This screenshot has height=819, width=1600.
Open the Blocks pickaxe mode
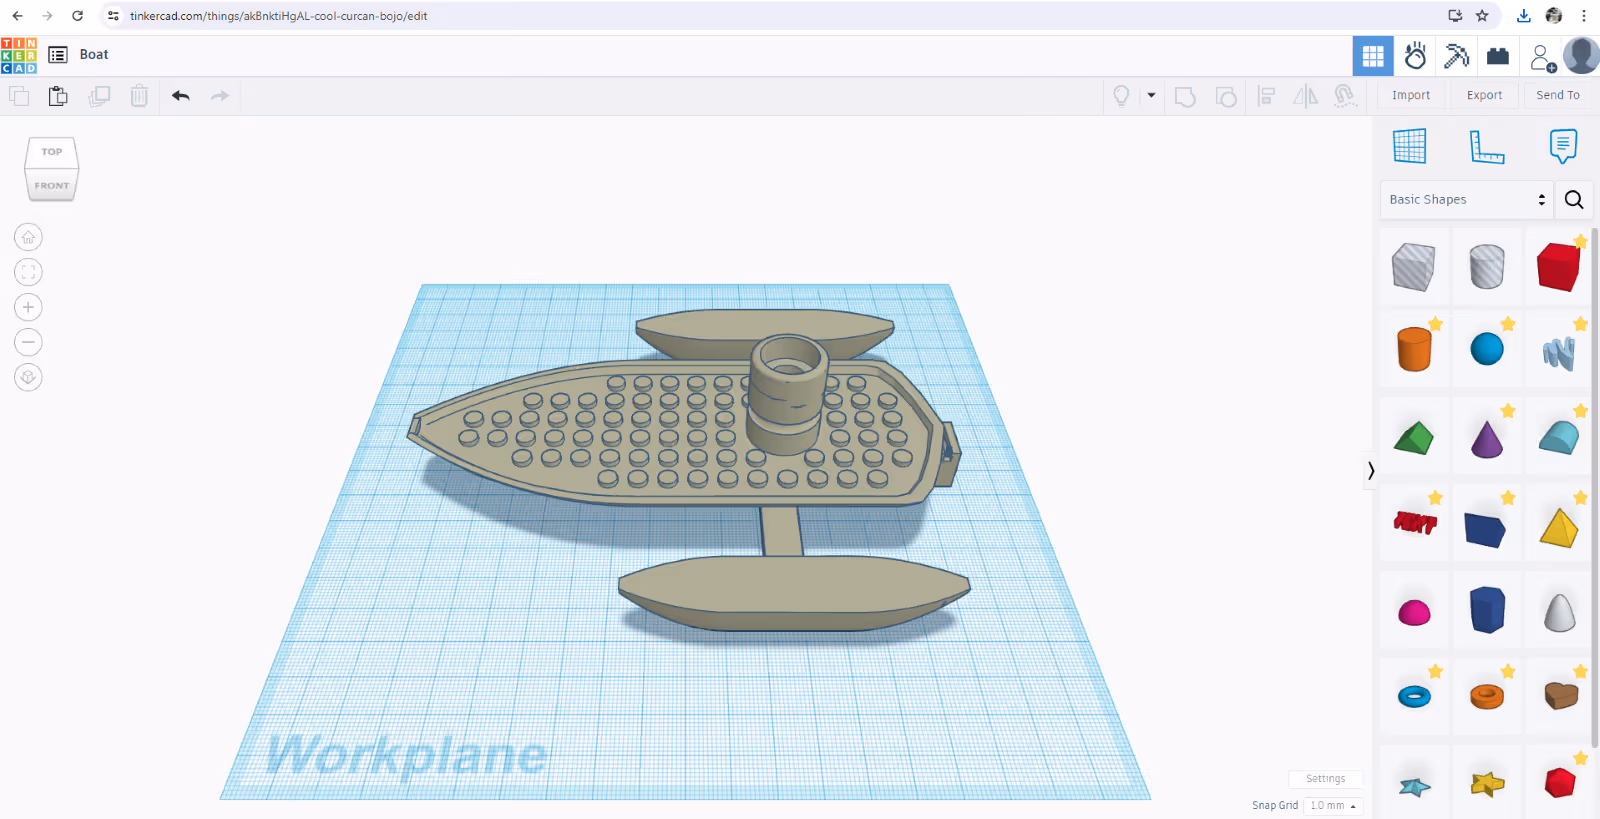tap(1456, 56)
